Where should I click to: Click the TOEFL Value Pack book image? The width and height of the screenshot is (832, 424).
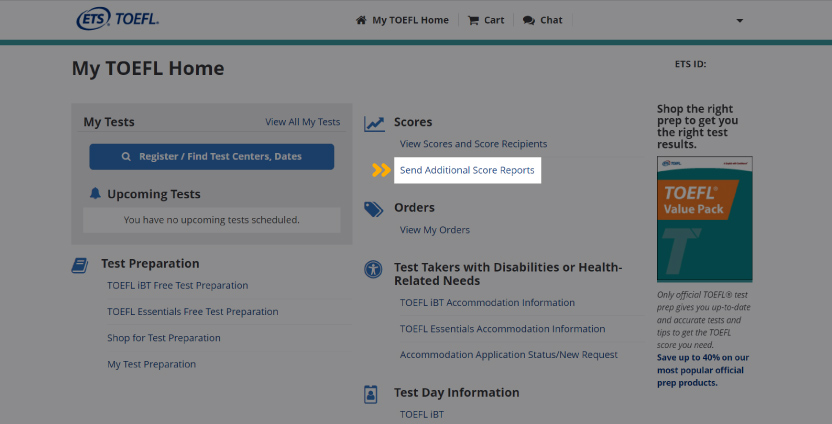click(x=705, y=219)
